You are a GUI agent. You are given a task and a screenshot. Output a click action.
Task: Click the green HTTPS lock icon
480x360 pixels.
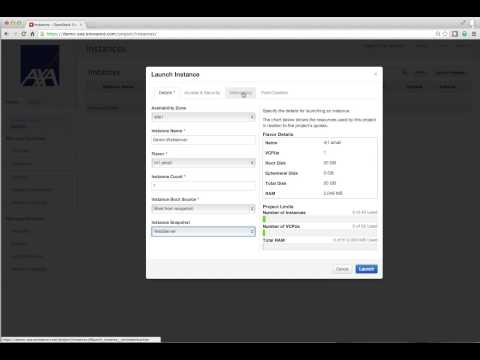42,34
